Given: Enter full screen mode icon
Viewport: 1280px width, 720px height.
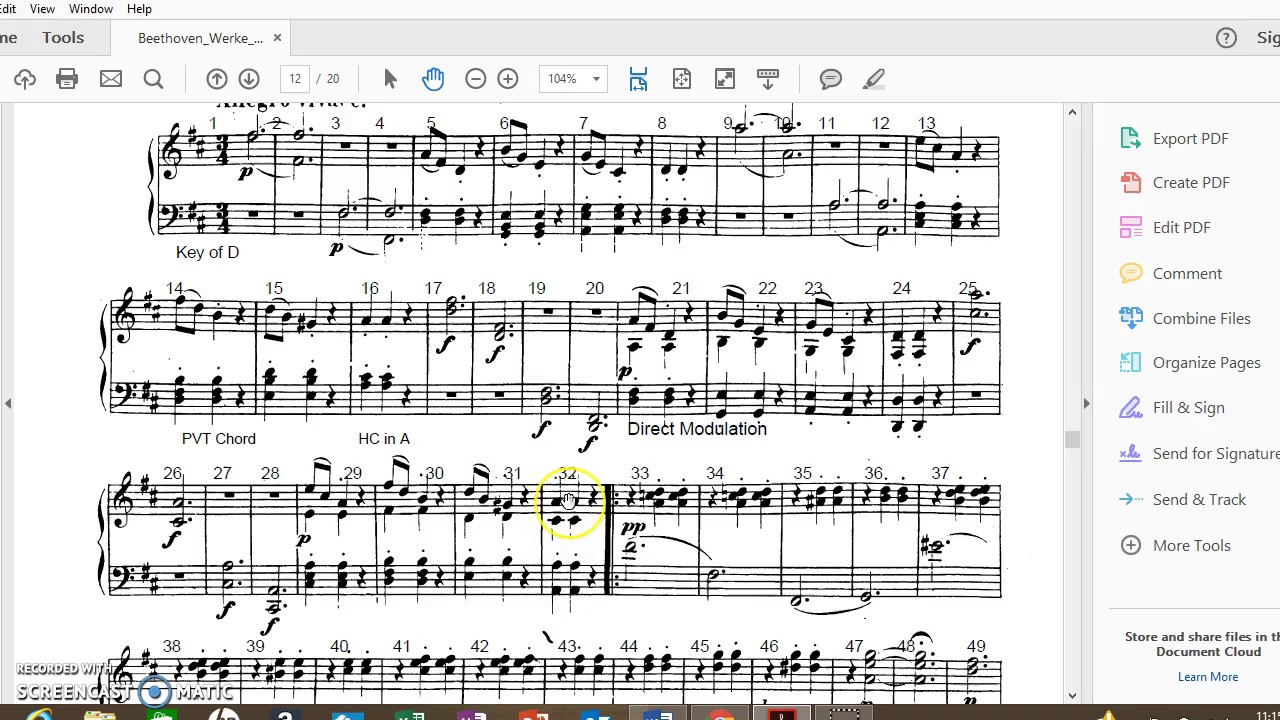Looking at the screenshot, I should tap(725, 79).
